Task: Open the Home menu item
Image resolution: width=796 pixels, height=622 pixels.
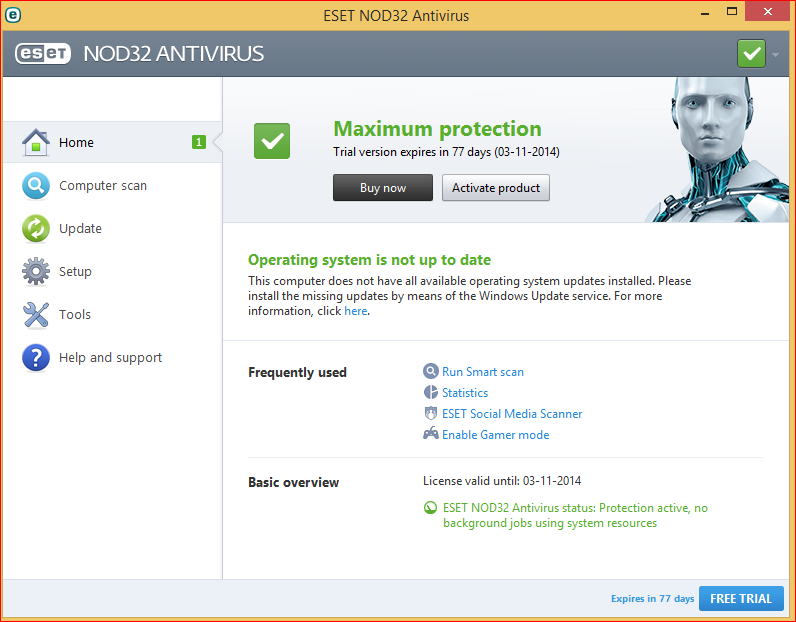Action: 112,142
